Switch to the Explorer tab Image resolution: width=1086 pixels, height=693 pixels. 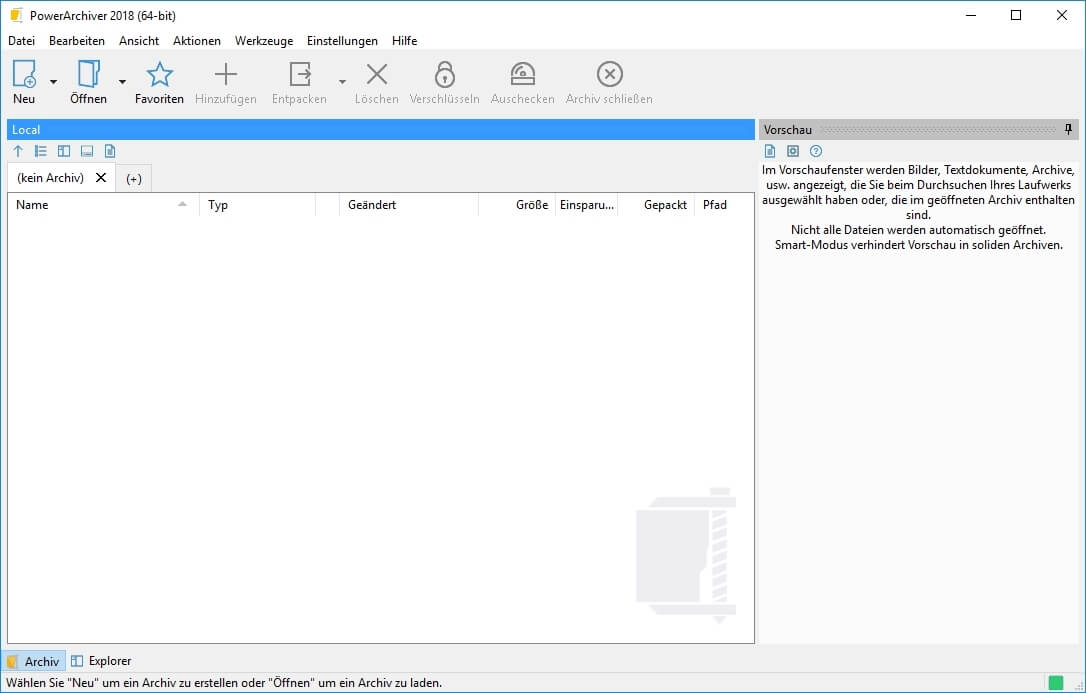(x=101, y=661)
